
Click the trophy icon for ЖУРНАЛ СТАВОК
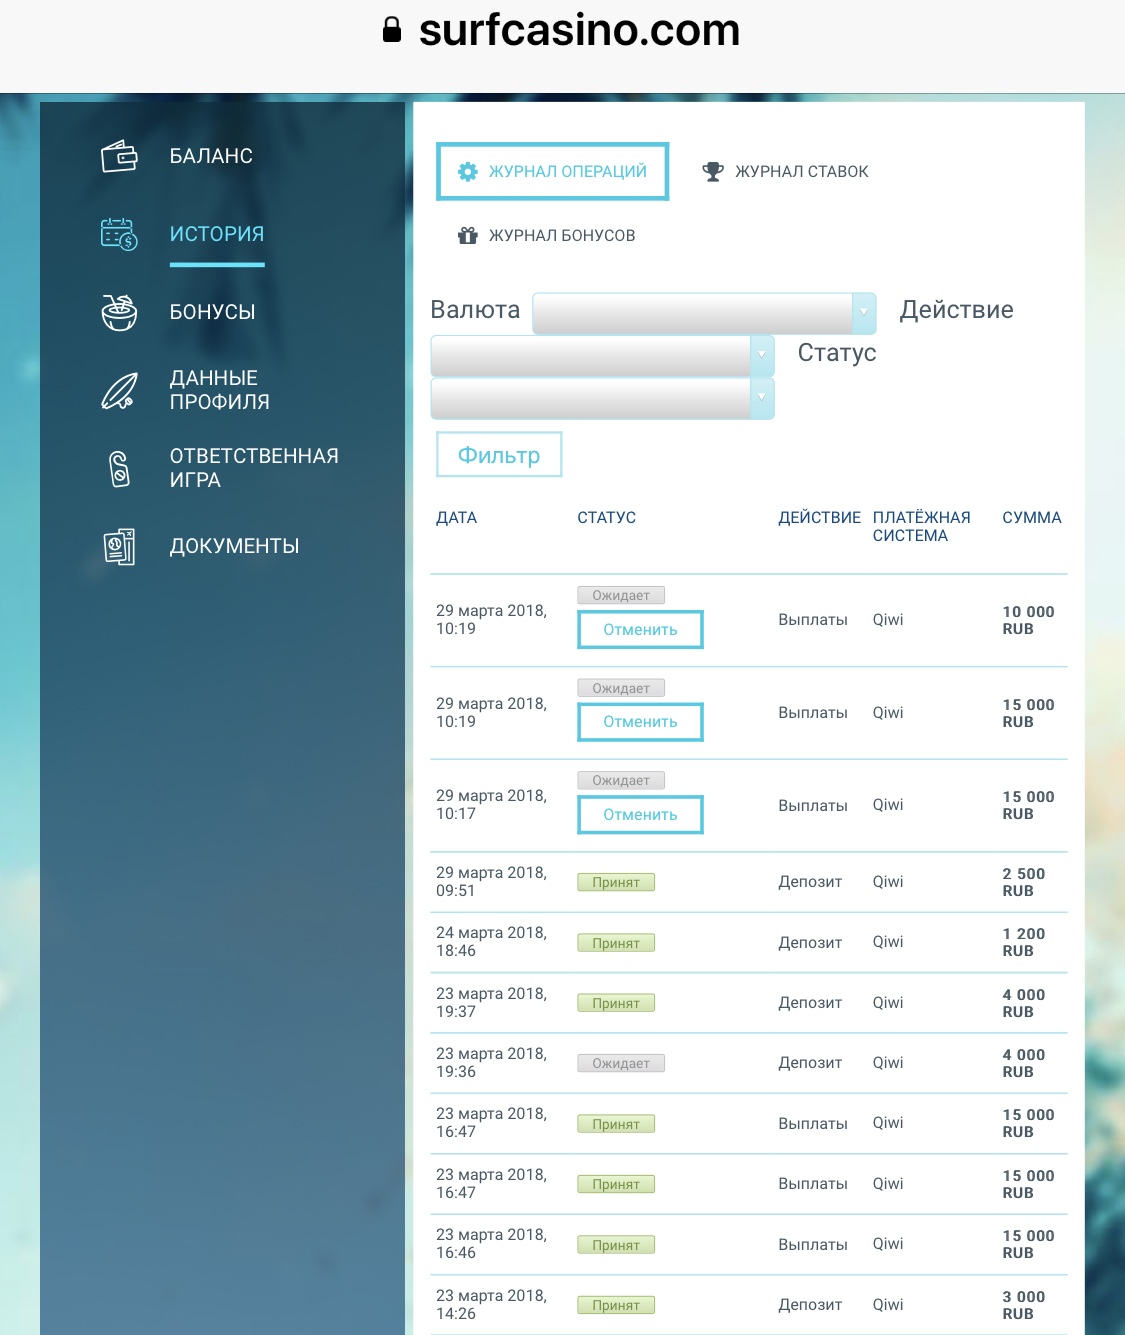pyautogui.click(x=712, y=172)
